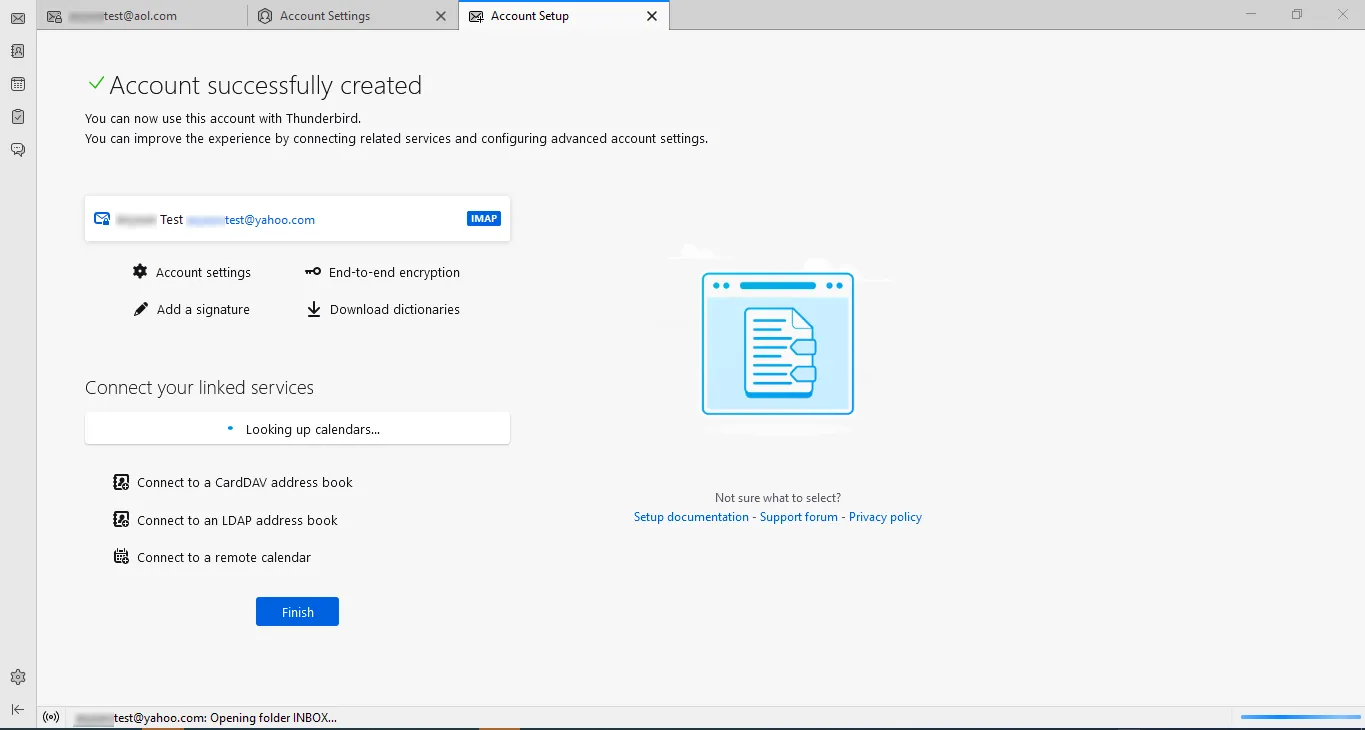Screen dimensions: 1365x730
Task: Connect to a CardDAV address book
Action: point(244,483)
